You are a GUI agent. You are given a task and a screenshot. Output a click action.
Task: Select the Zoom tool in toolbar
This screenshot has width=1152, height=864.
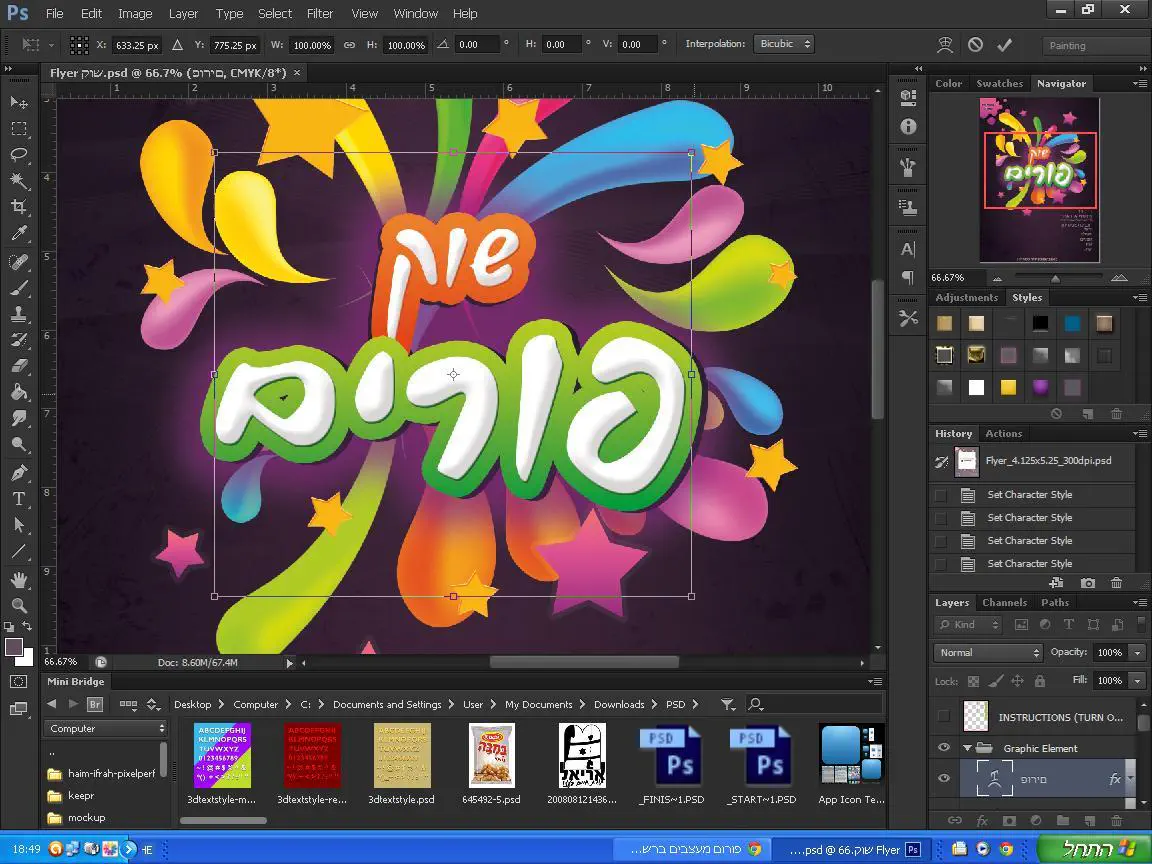pyautogui.click(x=19, y=605)
